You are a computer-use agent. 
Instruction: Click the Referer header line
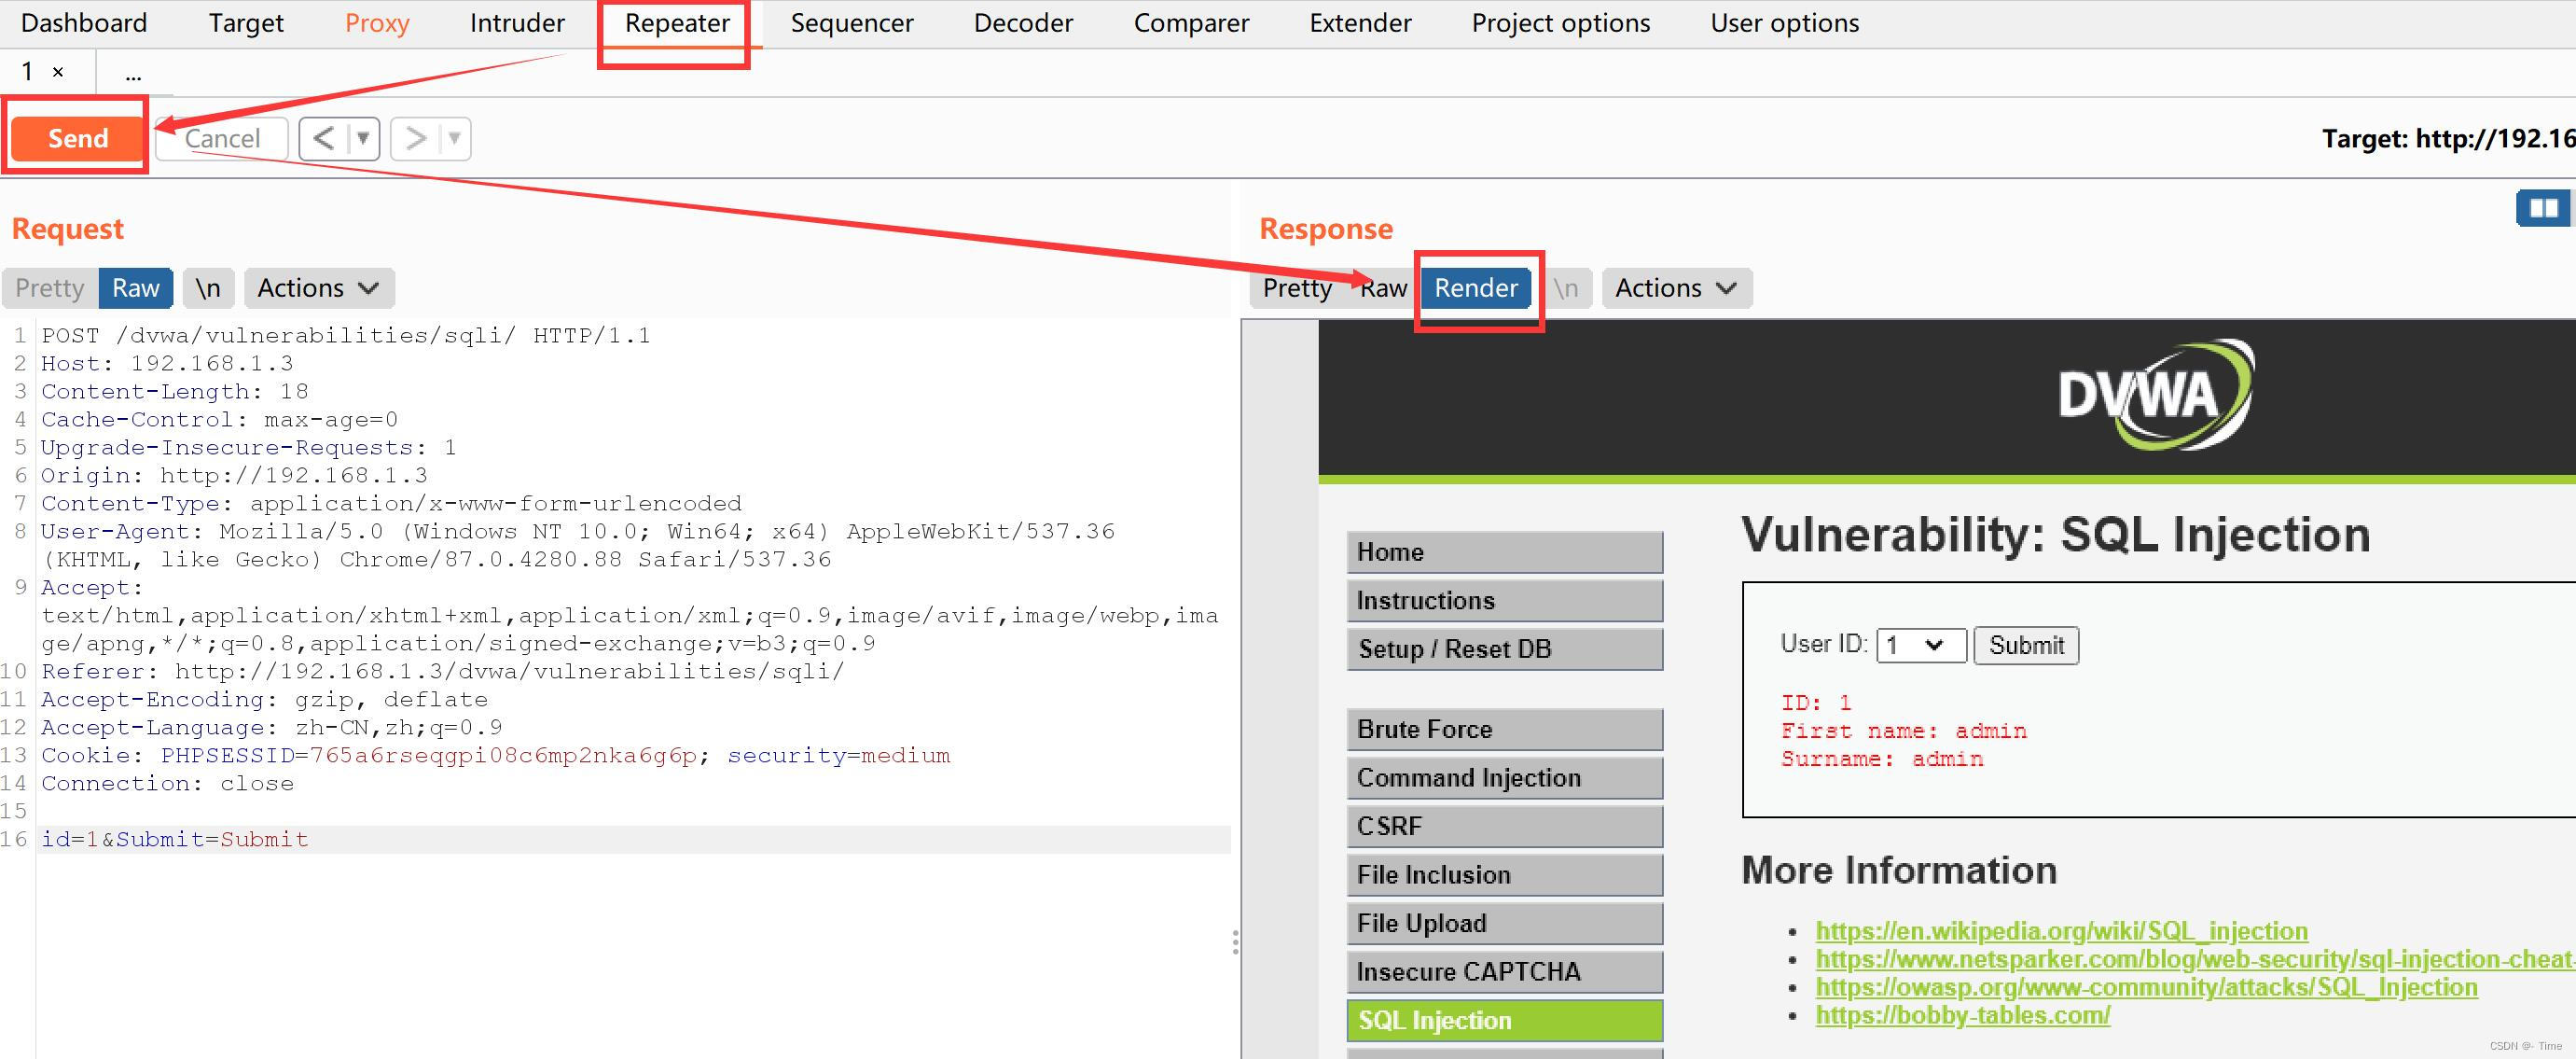click(442, 671)
